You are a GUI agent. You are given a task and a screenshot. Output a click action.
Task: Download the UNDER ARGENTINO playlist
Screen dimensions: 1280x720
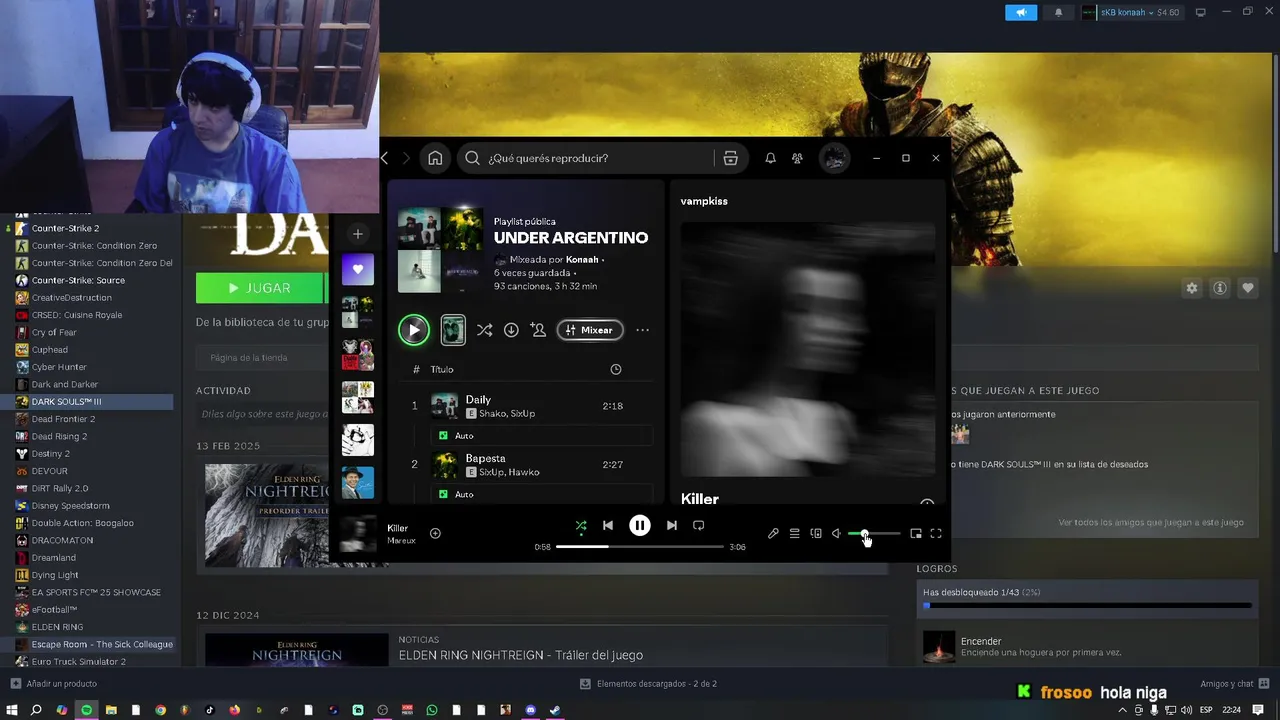511,330
